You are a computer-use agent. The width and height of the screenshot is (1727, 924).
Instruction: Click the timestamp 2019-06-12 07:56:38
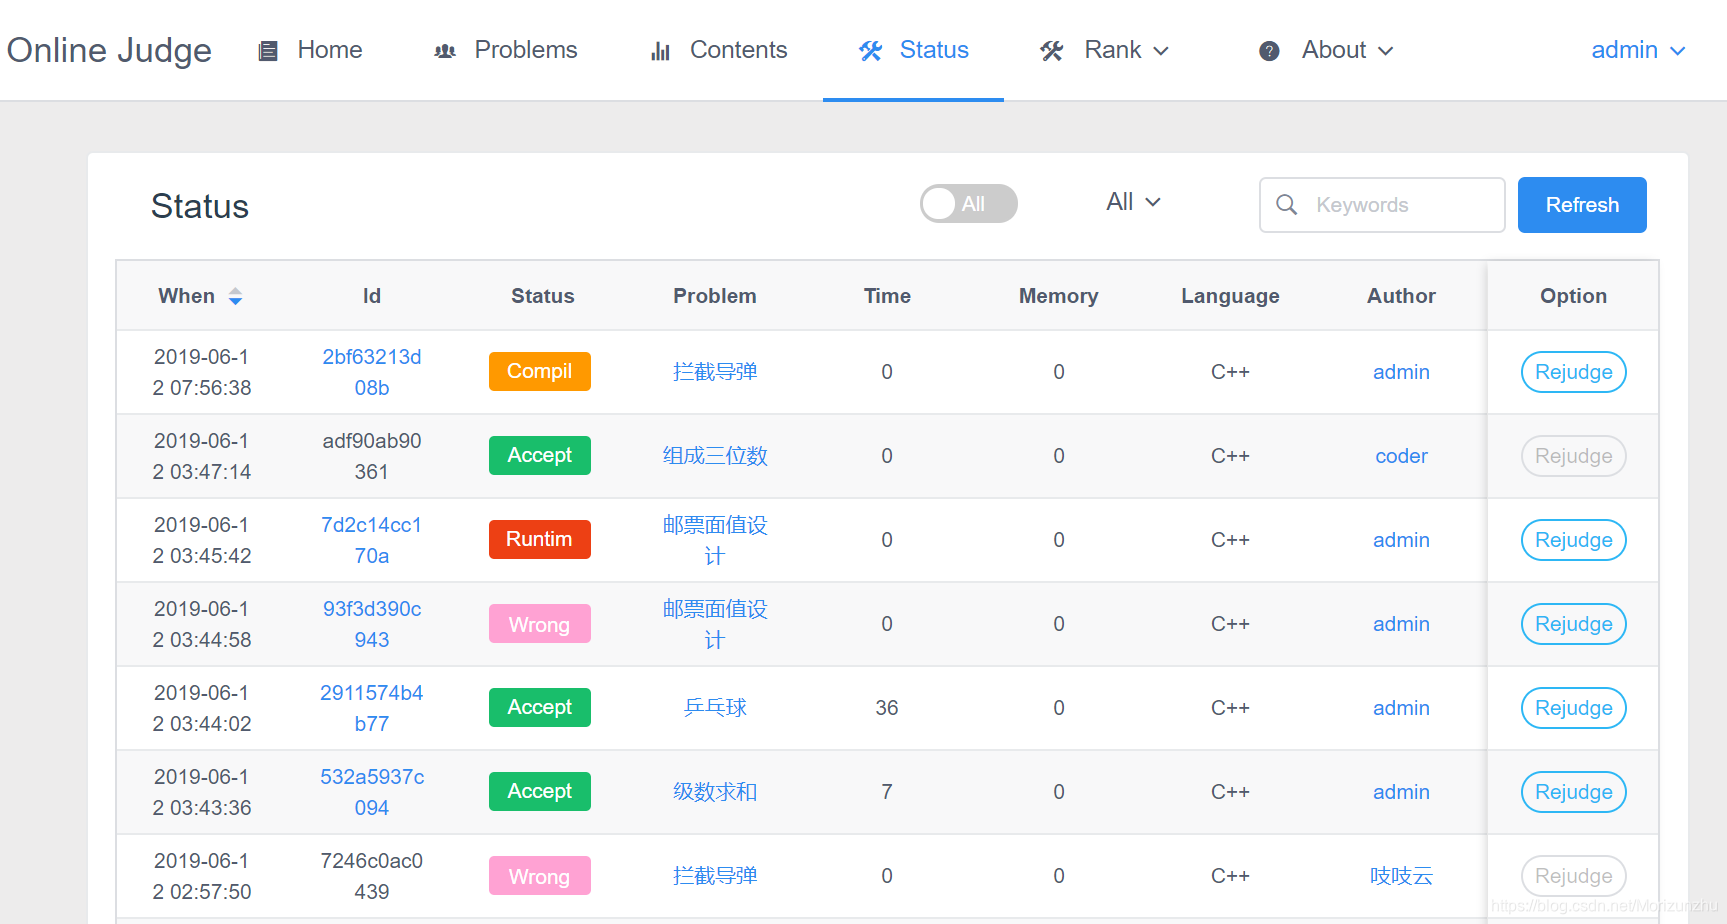point(202,372)
